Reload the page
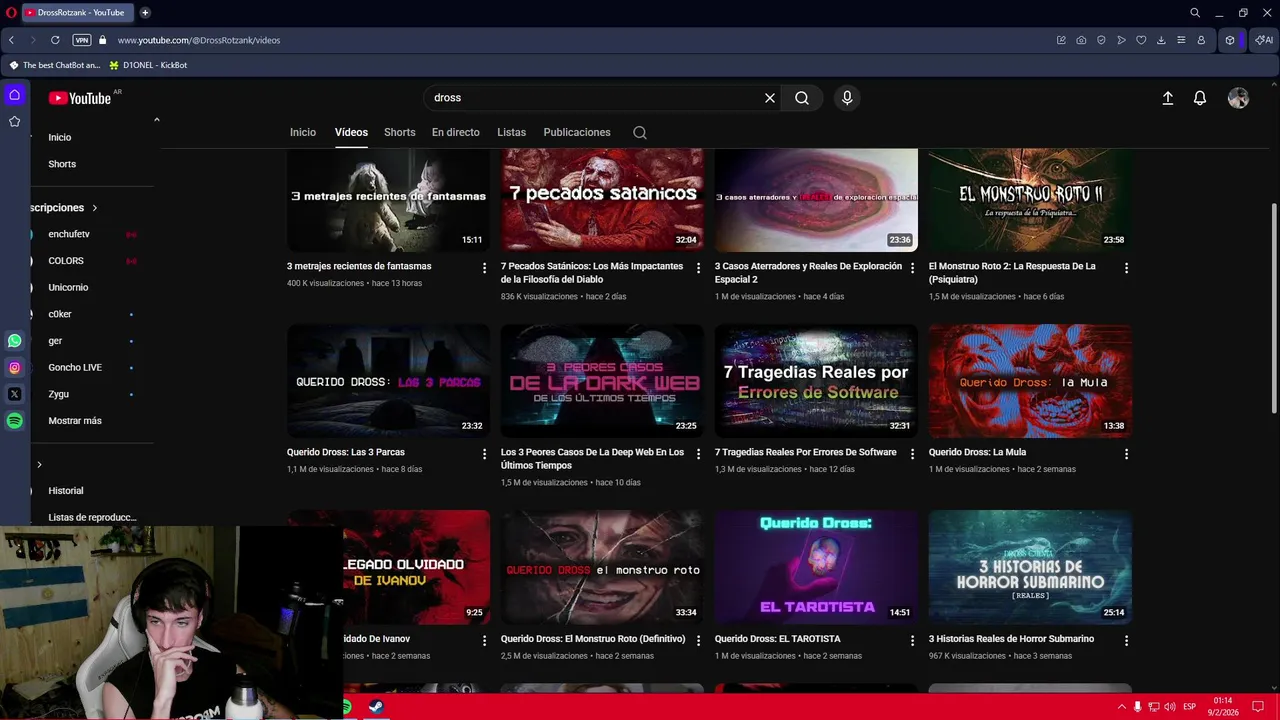This screenshot has height=720, width=1280. pos(55,40)
